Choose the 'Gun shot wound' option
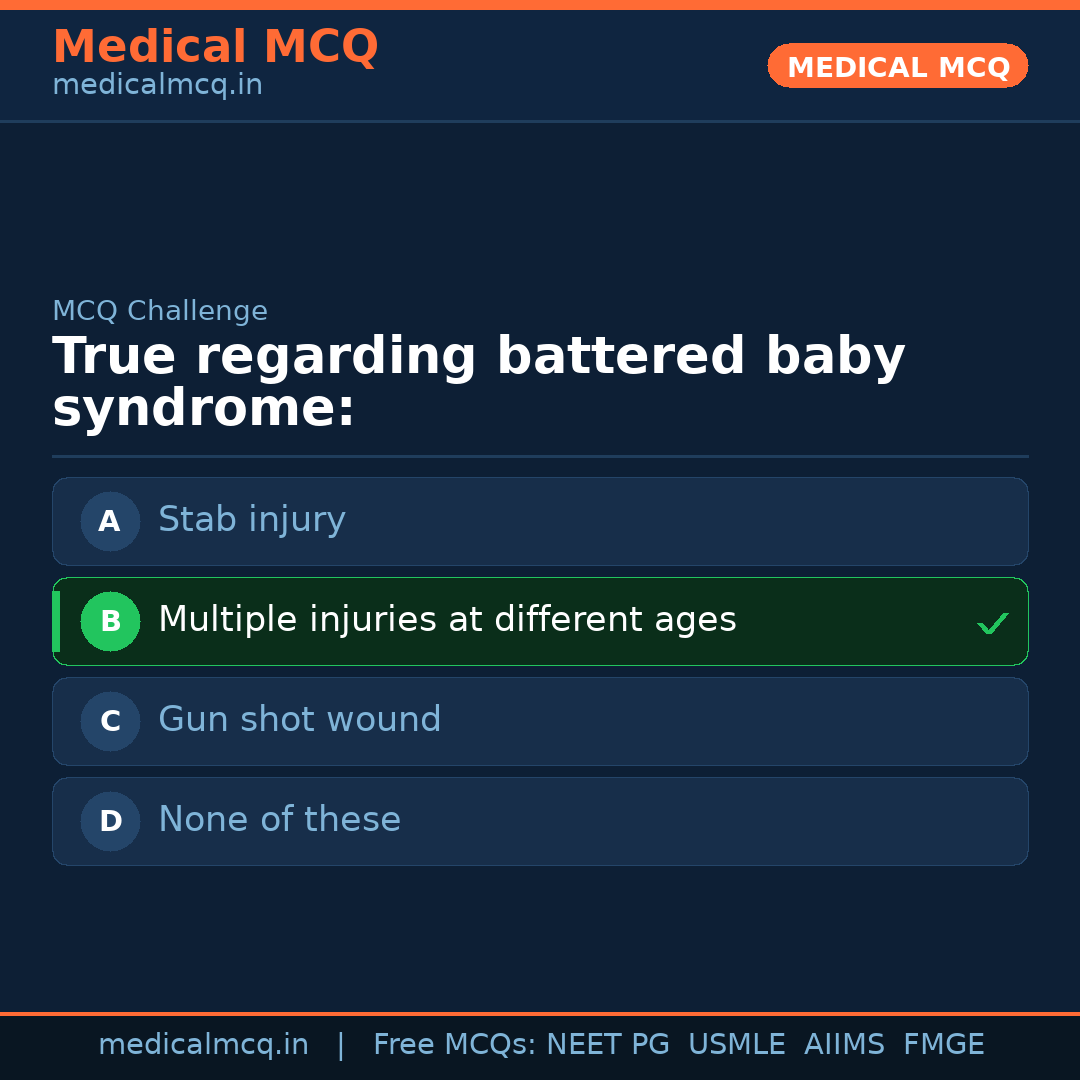1080x1080 pixels. point(299,720)
